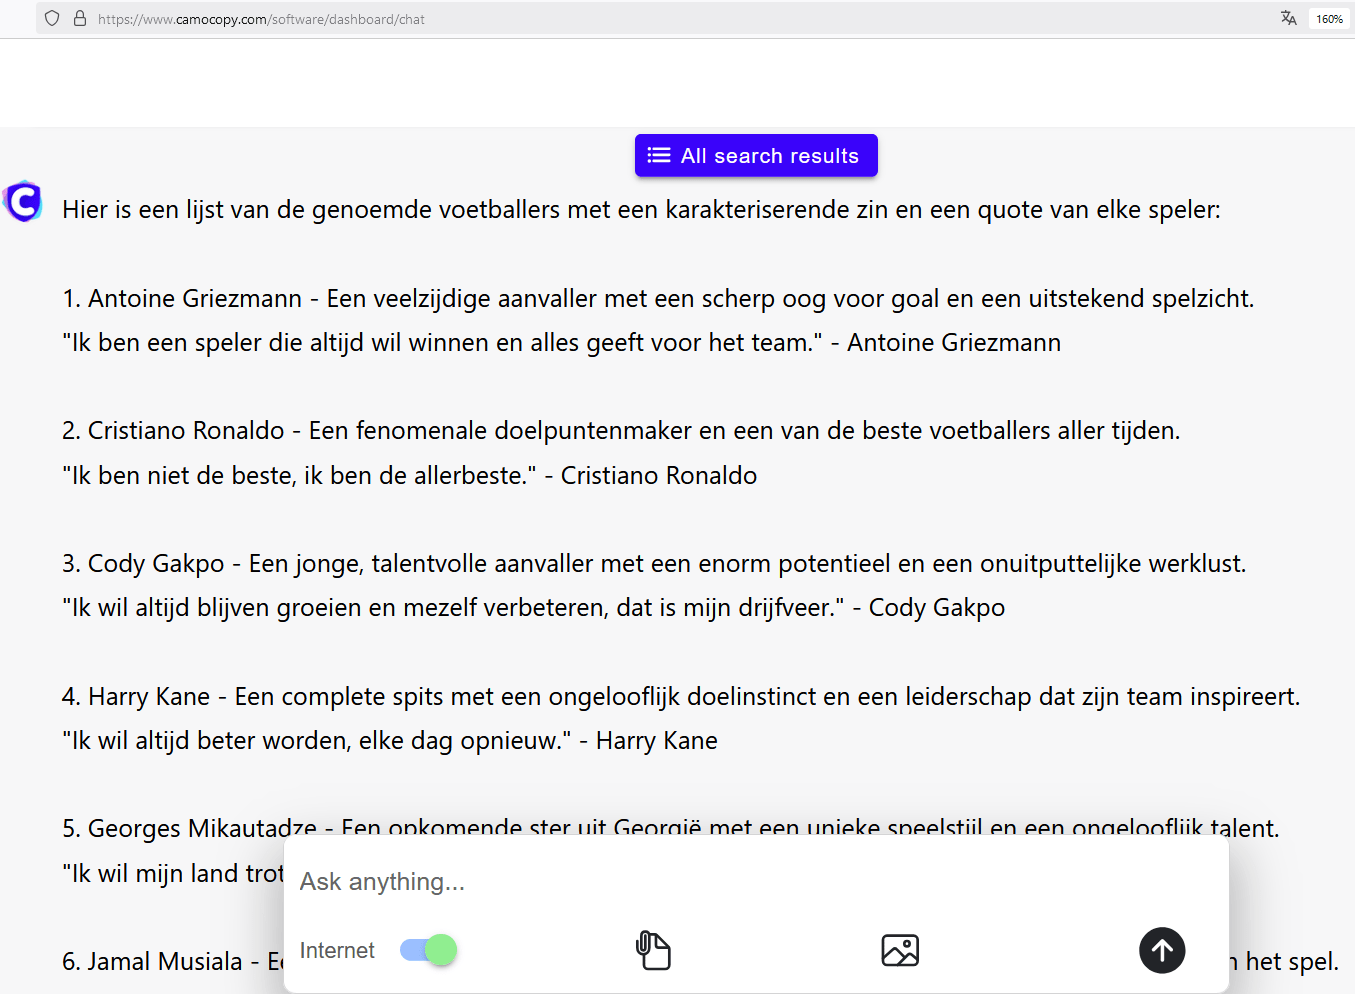Open All search results
Viewport: 1355px width, 994px height.
click(x=756, y=156)
